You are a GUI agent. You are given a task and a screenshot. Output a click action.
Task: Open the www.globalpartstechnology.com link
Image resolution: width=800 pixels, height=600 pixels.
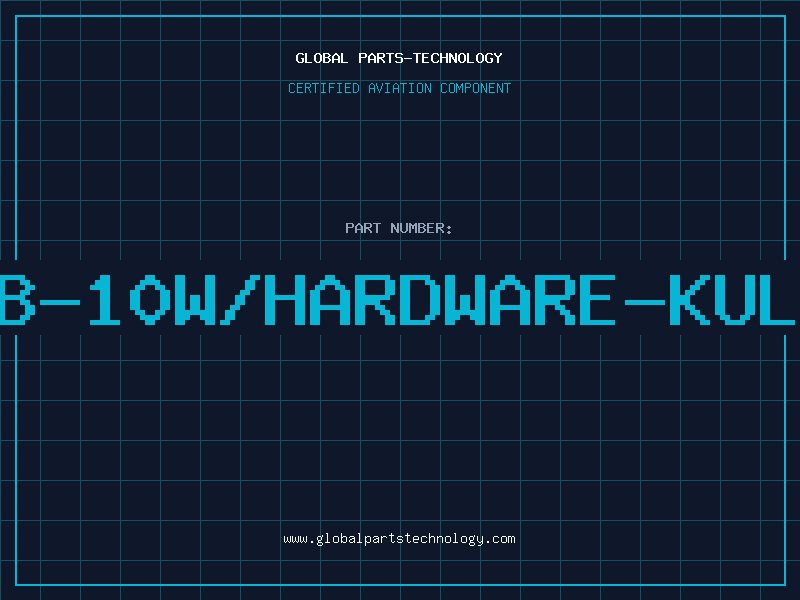pyautogui.click(x=399, y=539)
